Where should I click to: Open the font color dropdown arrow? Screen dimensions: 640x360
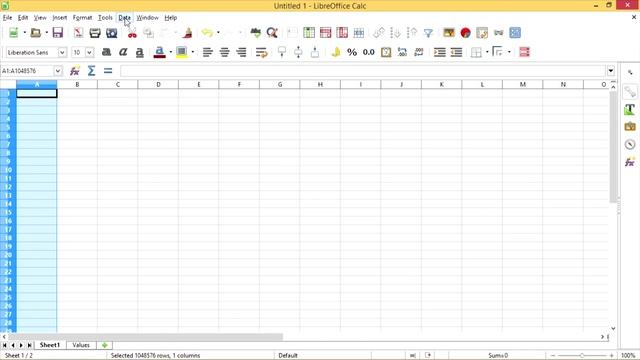point(171,52)
